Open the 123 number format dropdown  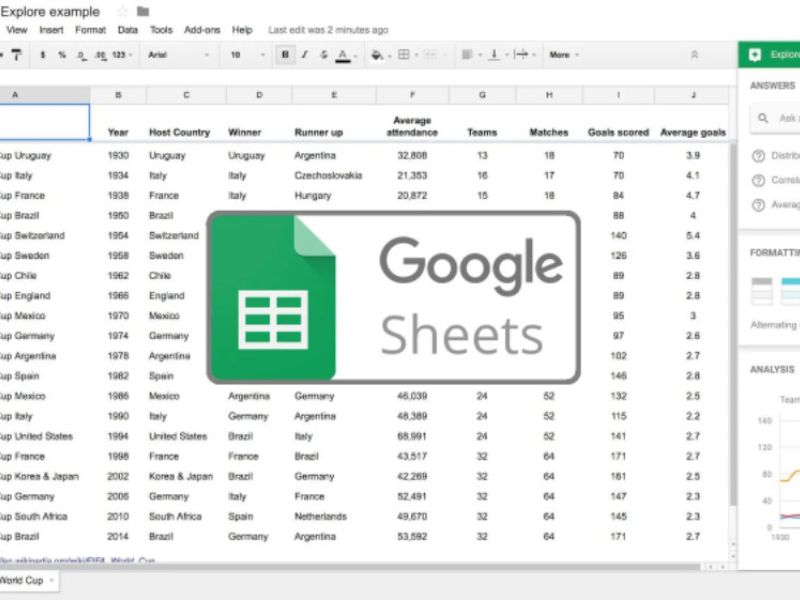click(121, 55)
